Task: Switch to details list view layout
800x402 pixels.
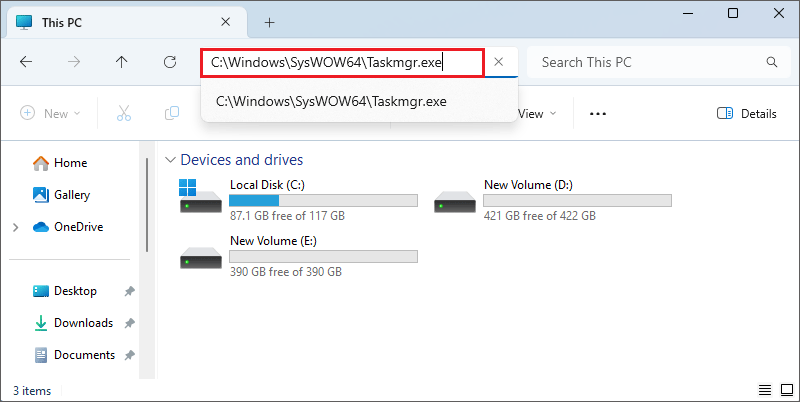Action: (x=765, y=391)
